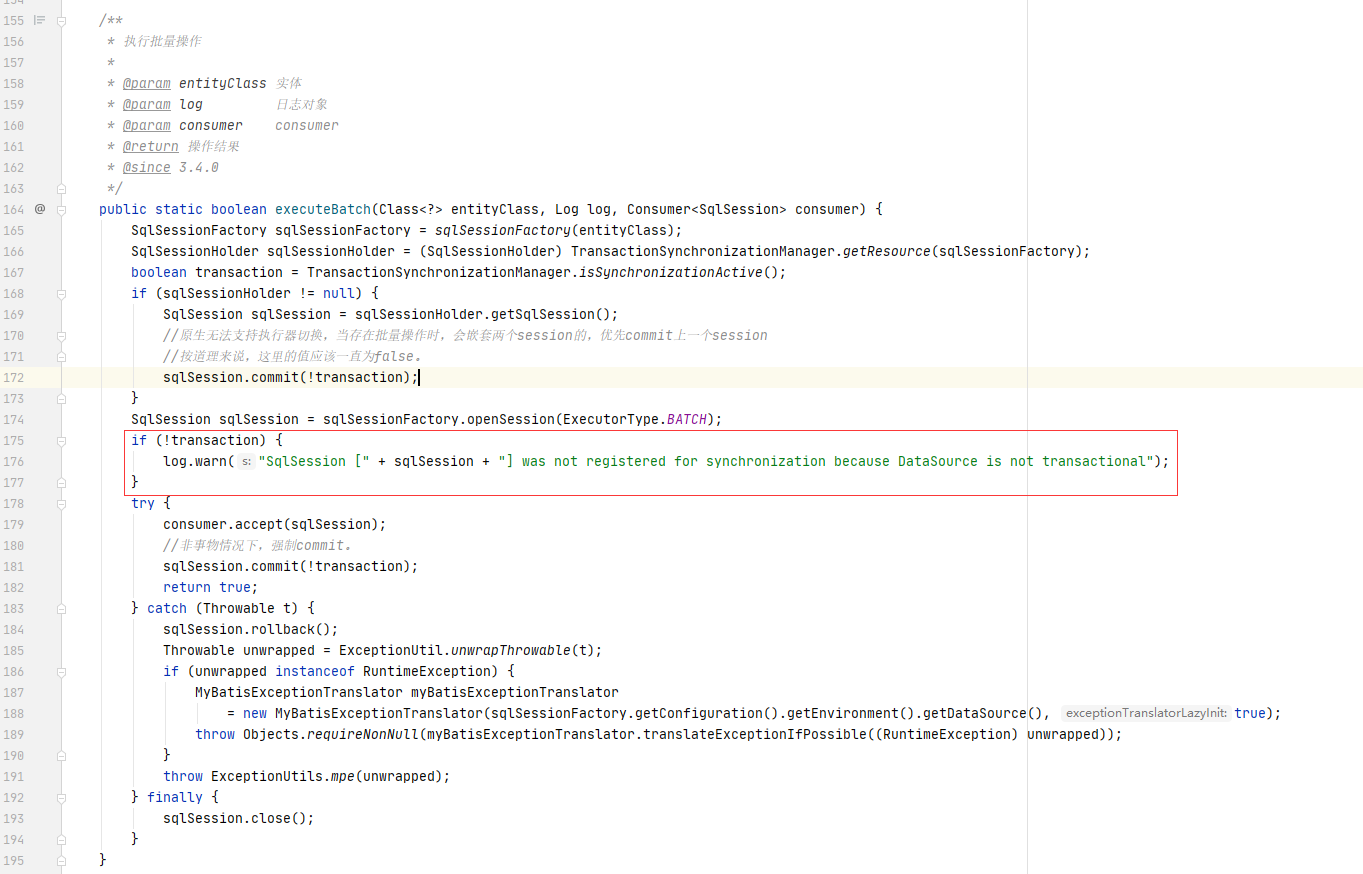Click on the ExecutorType.BATCH constant

686,419
